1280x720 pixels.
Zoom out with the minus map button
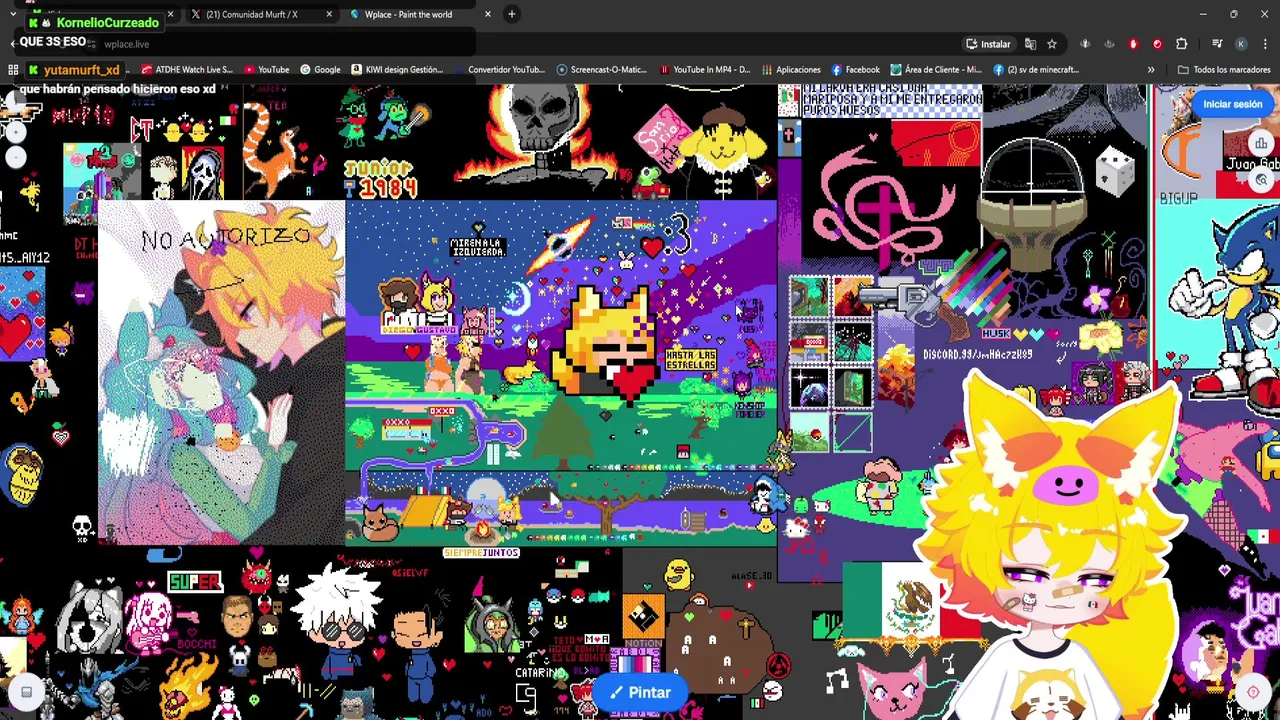tap(16, 156)
